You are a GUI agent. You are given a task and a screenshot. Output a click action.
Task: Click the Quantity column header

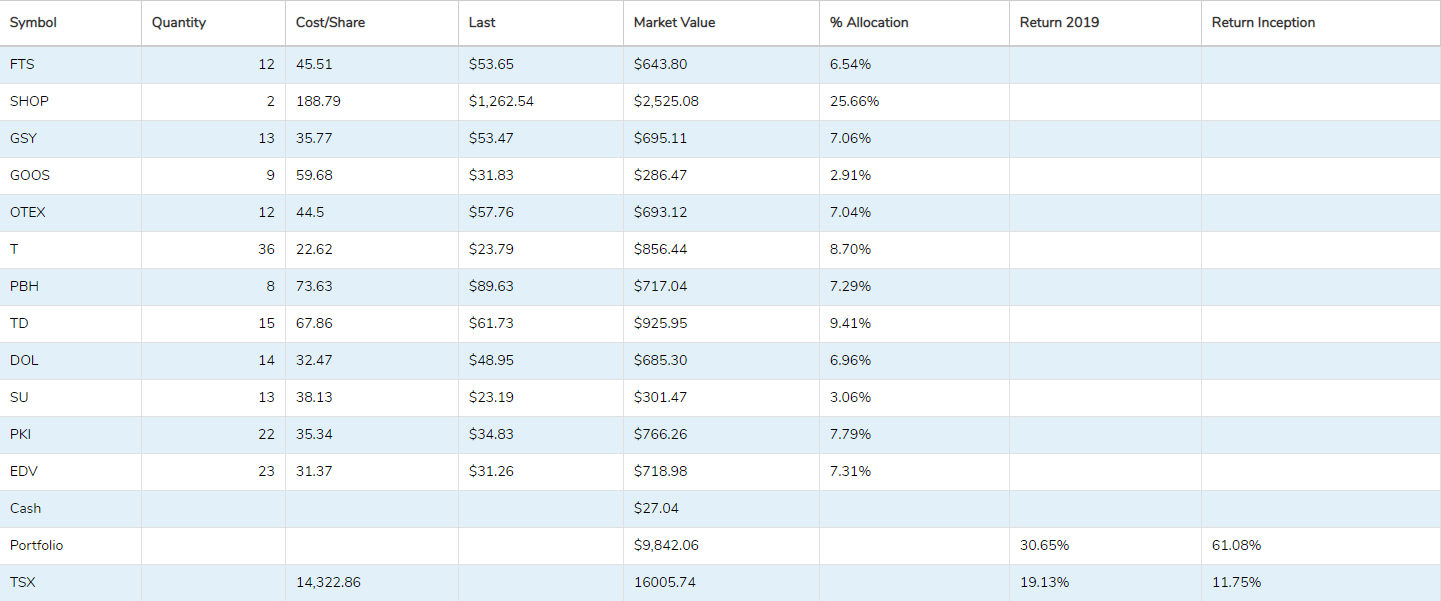point(179,23)
